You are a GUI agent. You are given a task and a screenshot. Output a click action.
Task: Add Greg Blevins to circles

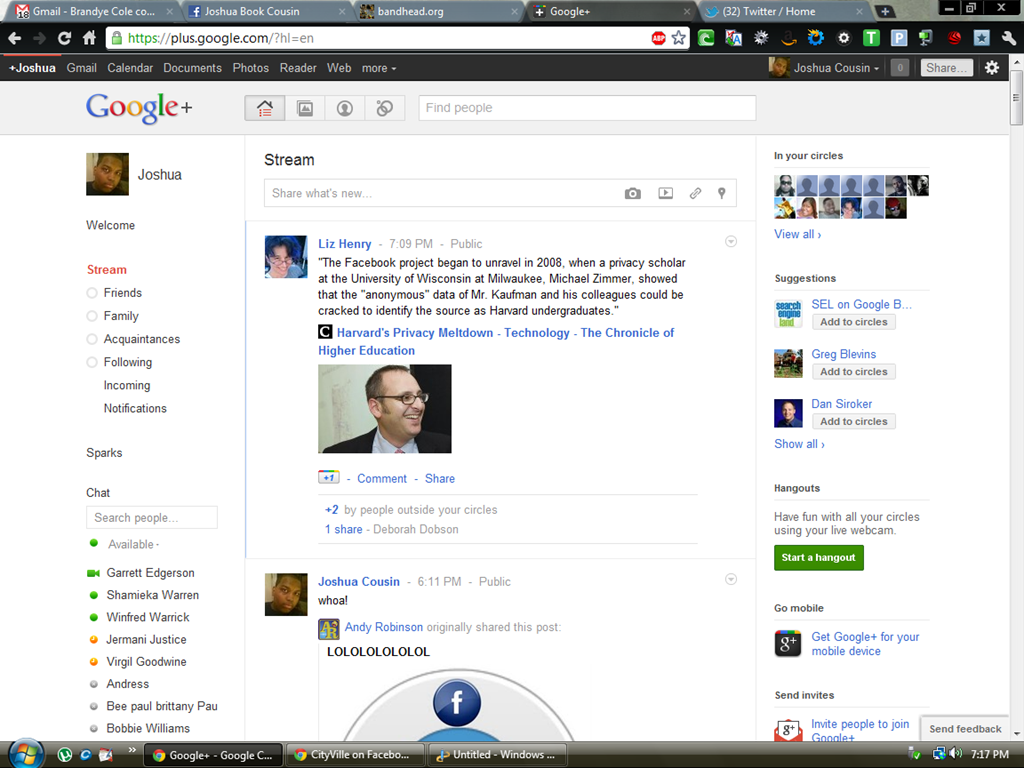[x=854, y=372]
